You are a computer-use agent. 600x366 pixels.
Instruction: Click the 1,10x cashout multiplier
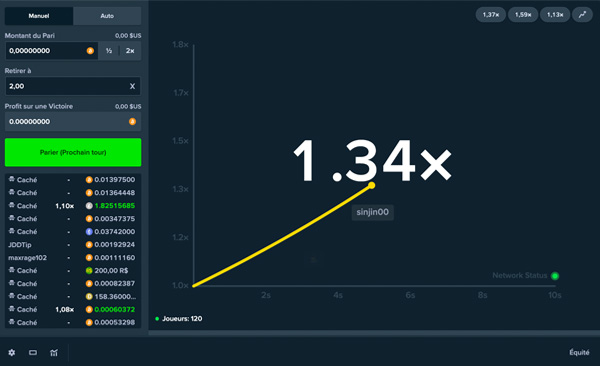pos(64,206)
